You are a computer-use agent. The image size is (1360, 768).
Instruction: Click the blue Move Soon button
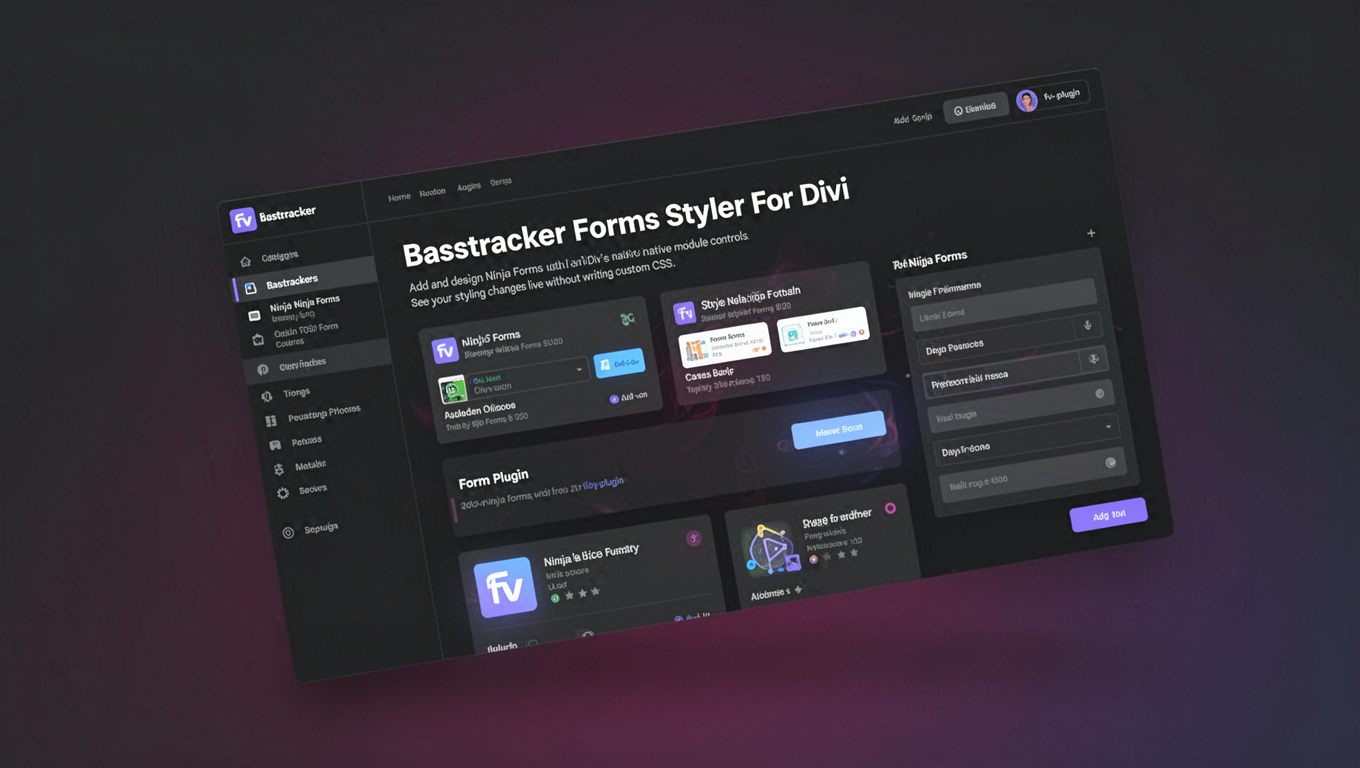839,428
